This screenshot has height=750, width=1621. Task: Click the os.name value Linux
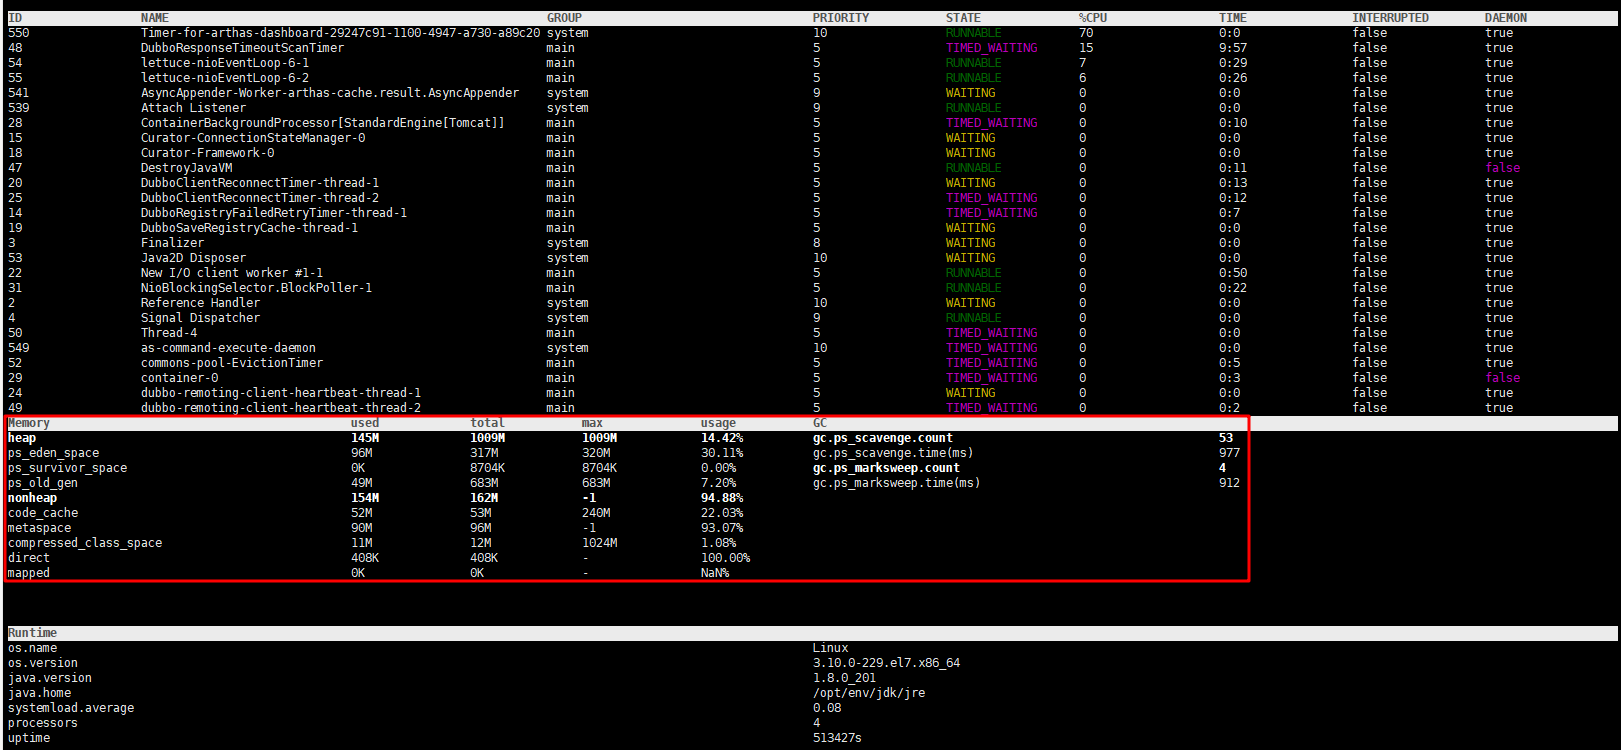830,648
